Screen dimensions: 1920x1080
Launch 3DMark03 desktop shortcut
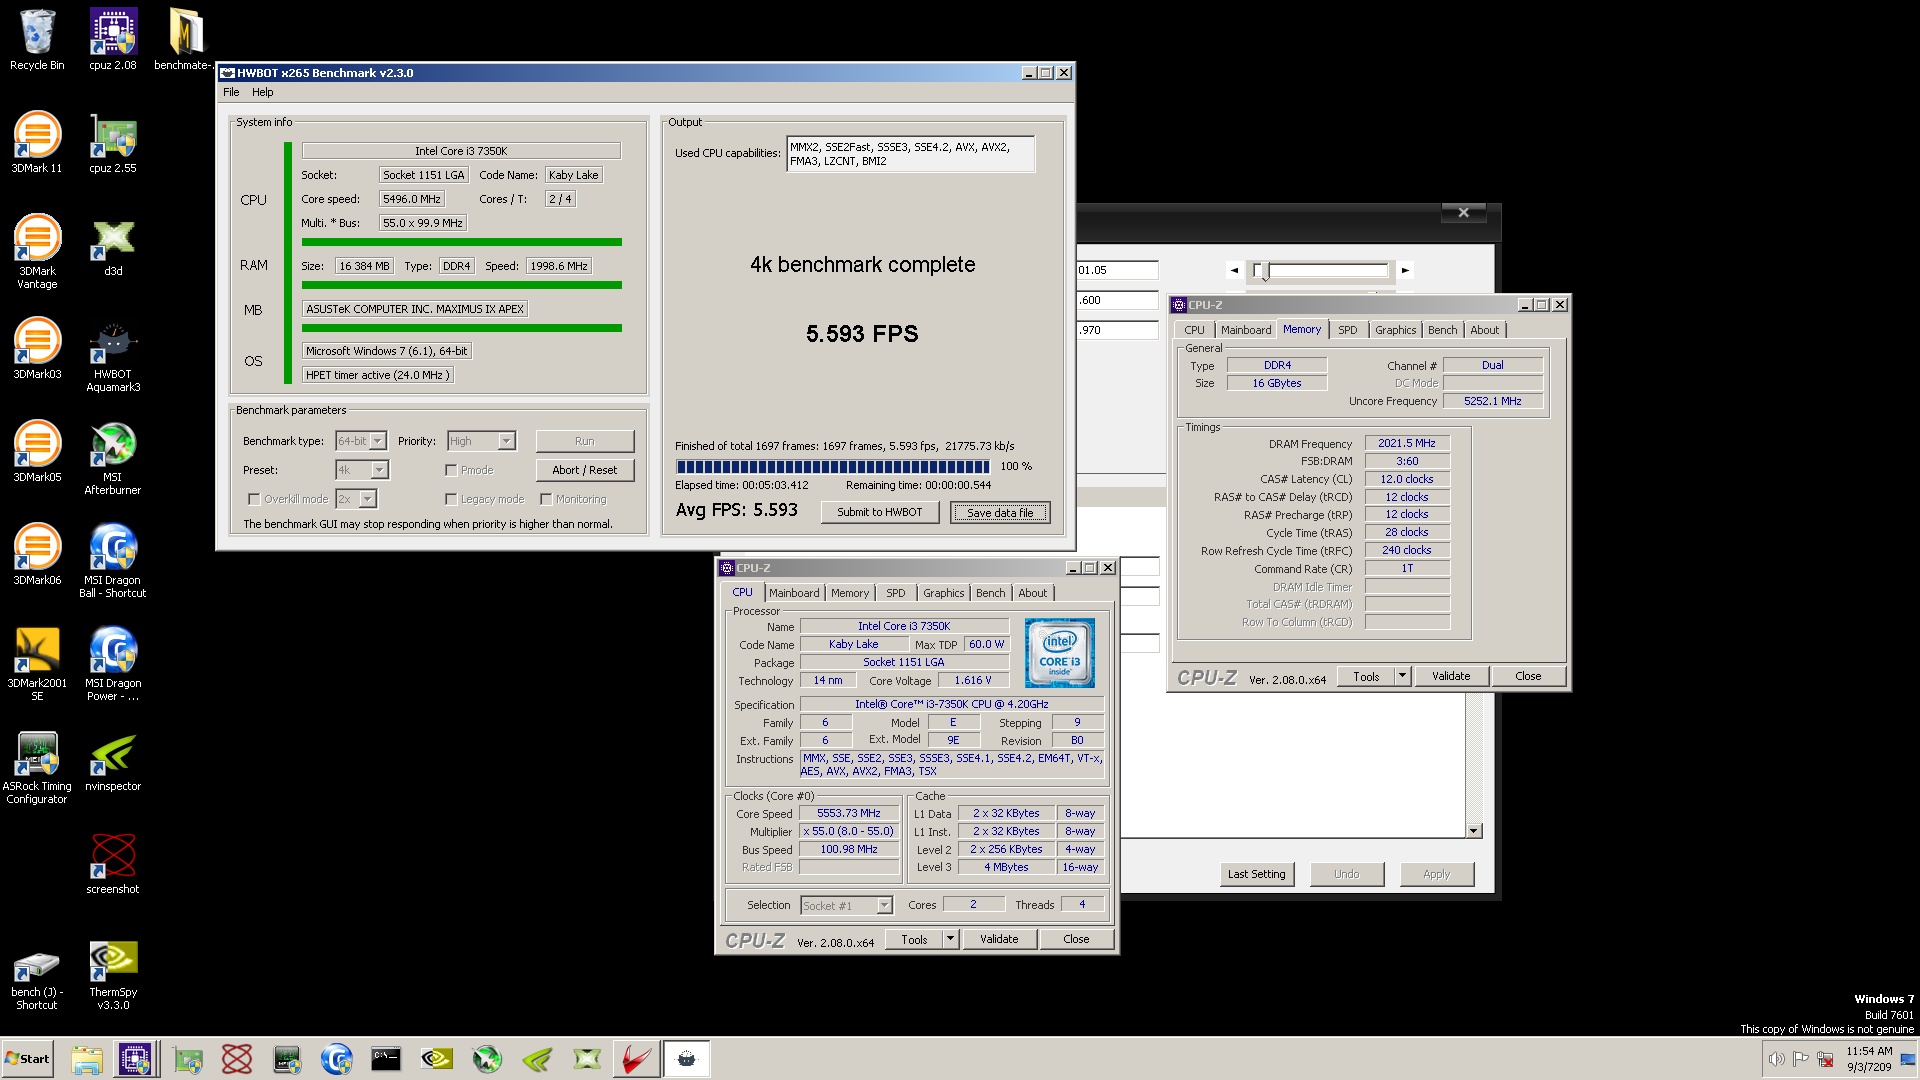37,349
